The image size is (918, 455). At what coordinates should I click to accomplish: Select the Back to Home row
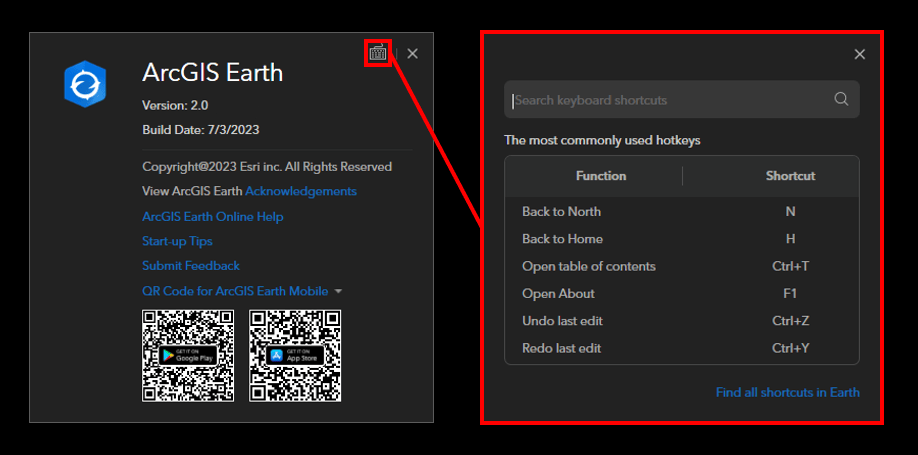tap(681, 239)
